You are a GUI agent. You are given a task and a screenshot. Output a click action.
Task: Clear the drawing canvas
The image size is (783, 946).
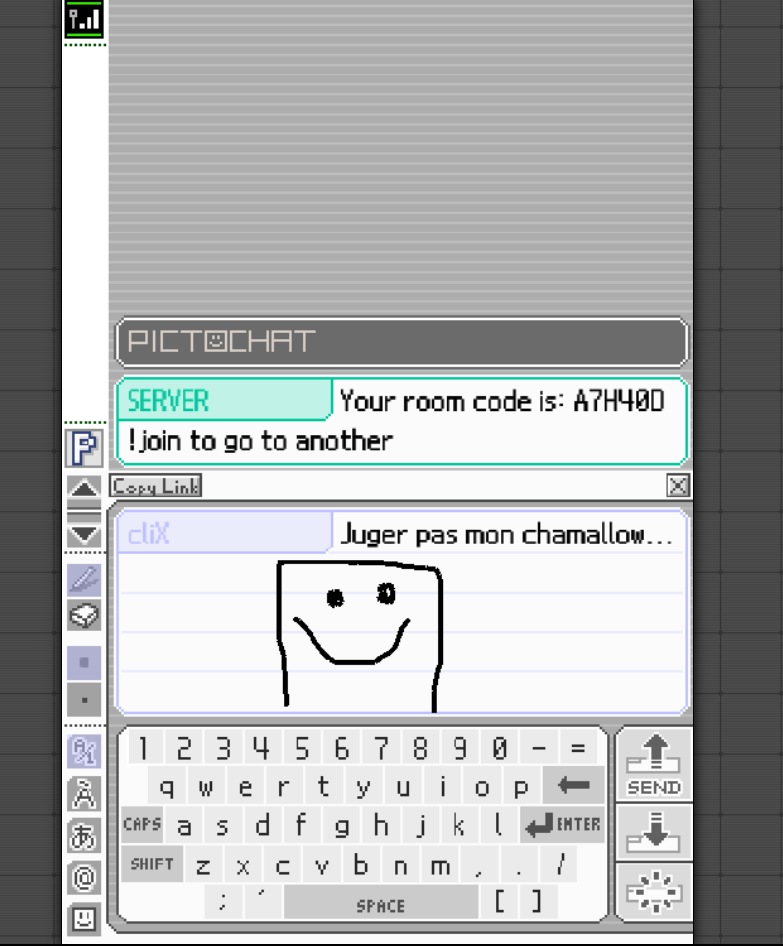point(654,892)
